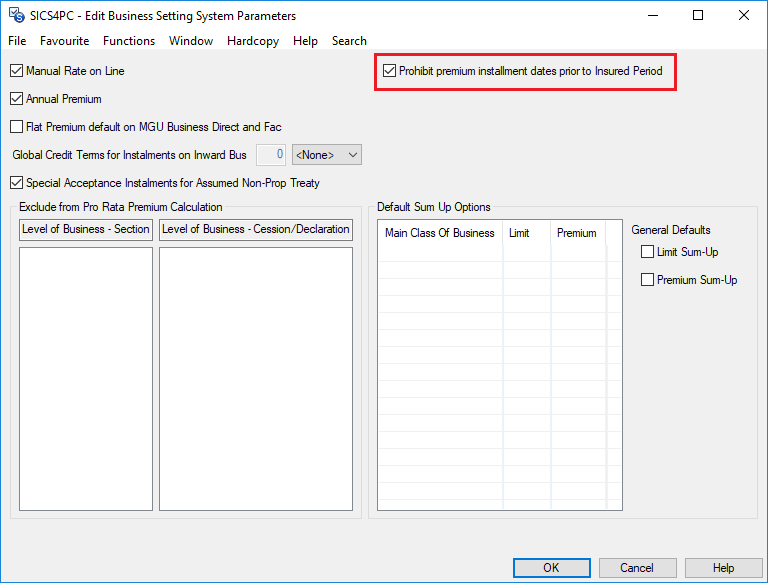The width and height of the screenshot is (768, 583).
Task: Uncheck Manual Rate on Line checkbox
Action: (16, 72)
